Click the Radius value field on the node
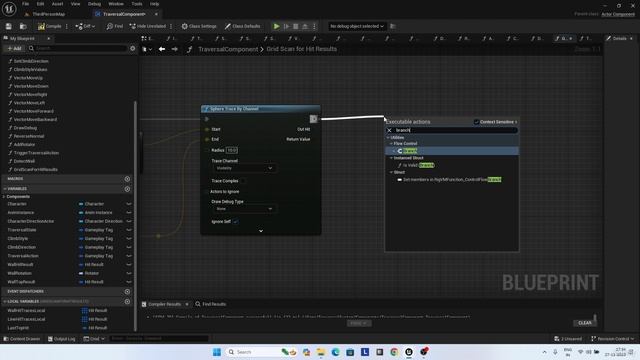The image size is (640, 360). pos(232,150)
